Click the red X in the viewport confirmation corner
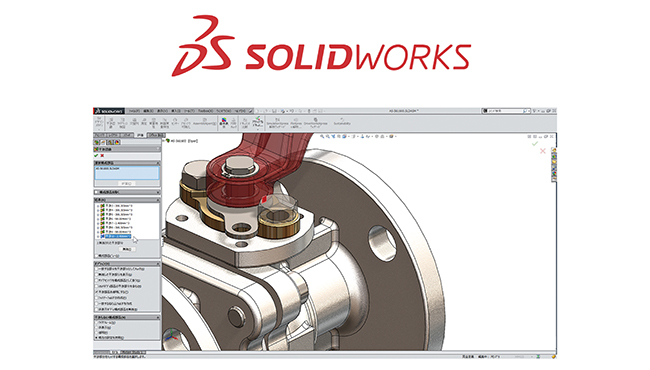Screen dimensions: 650x370 tap(543, 151)
